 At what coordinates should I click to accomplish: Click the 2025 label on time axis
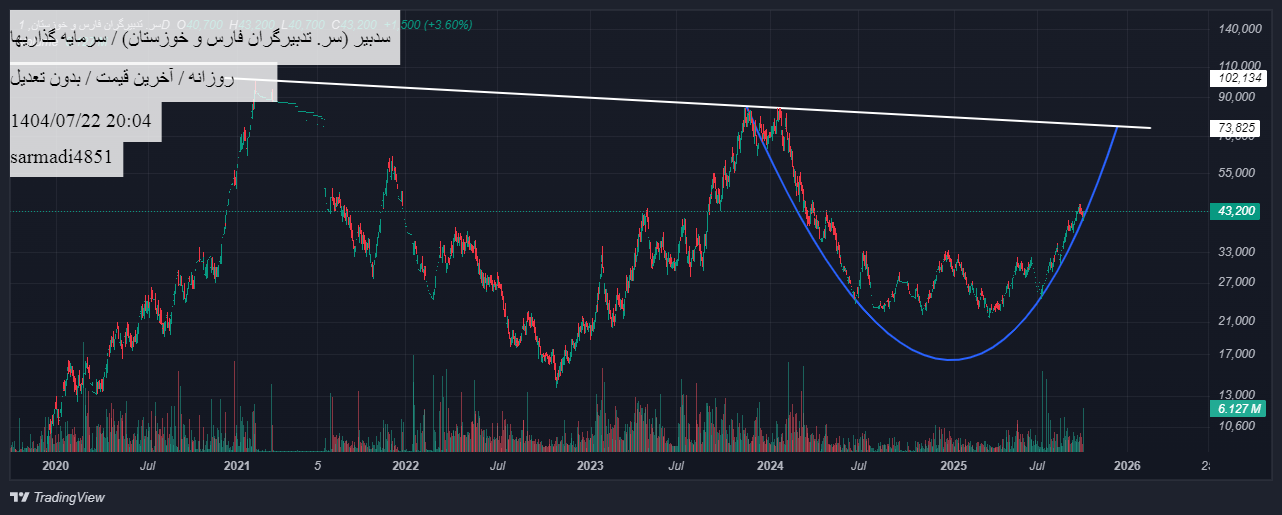pos(953,466)
